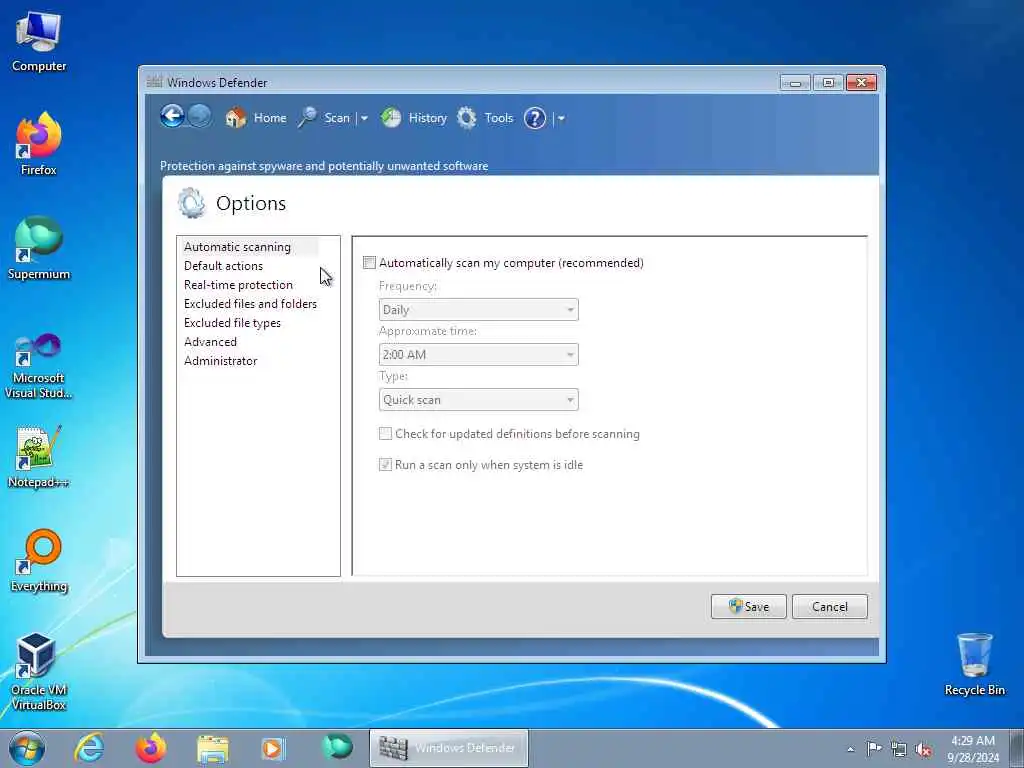Open the Approximate time 2:00 AM dropdown
The height and width of the screenshot is (768, 1024).
[478, 355]
